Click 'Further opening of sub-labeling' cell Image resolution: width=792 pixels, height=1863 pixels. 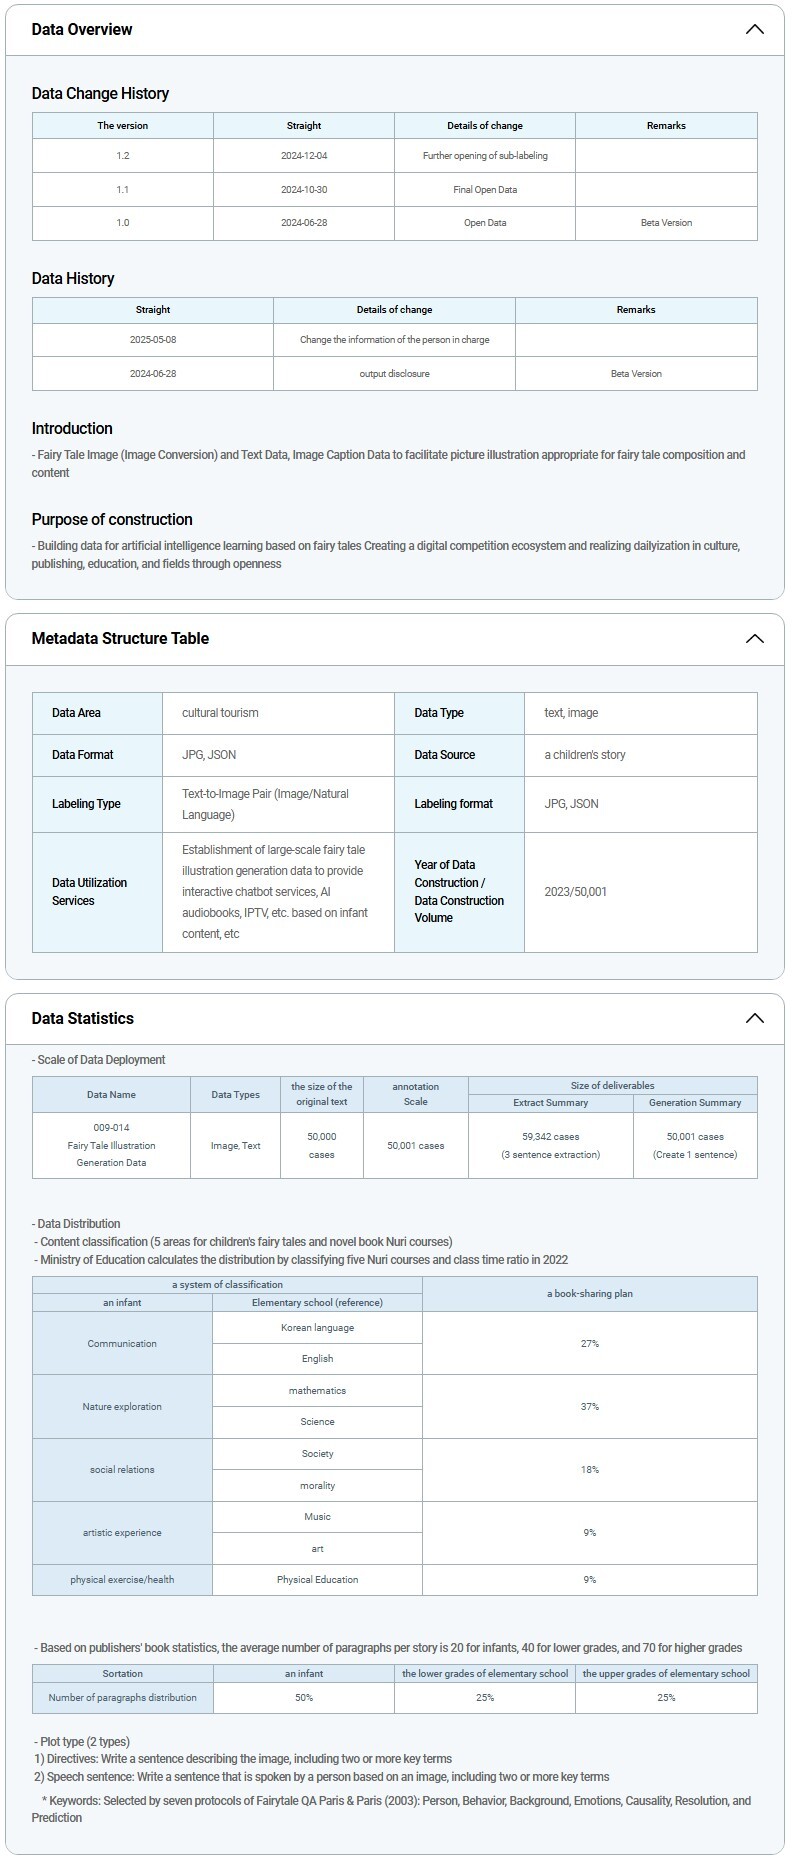coord(485,156)
